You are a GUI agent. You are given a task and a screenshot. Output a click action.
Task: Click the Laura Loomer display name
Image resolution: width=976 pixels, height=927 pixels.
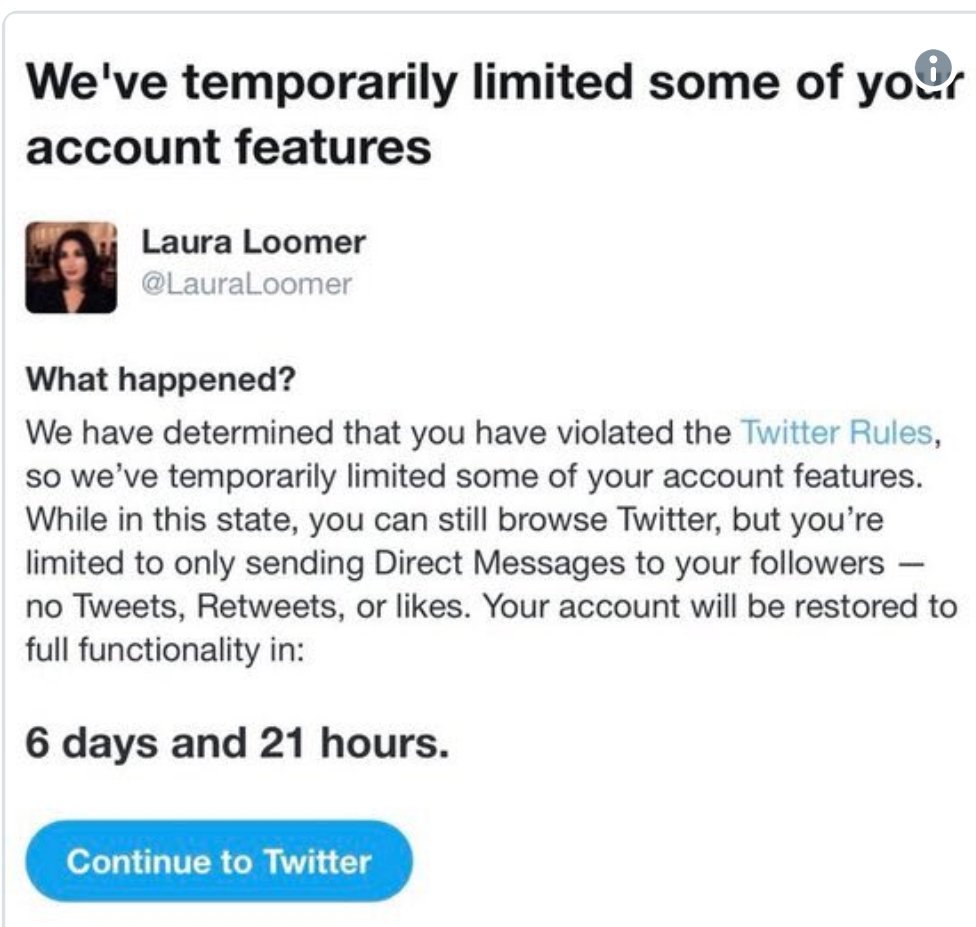253,242
